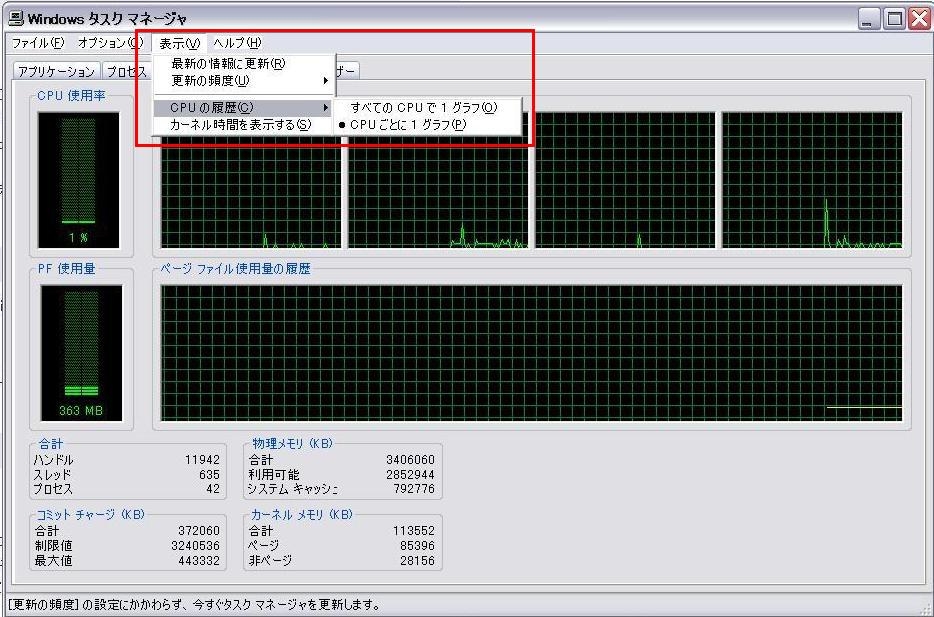This screenshot has width=934, height=617.
Task: Select すべての CPU で 1 グラフ(O)
Action: point(427,108)
